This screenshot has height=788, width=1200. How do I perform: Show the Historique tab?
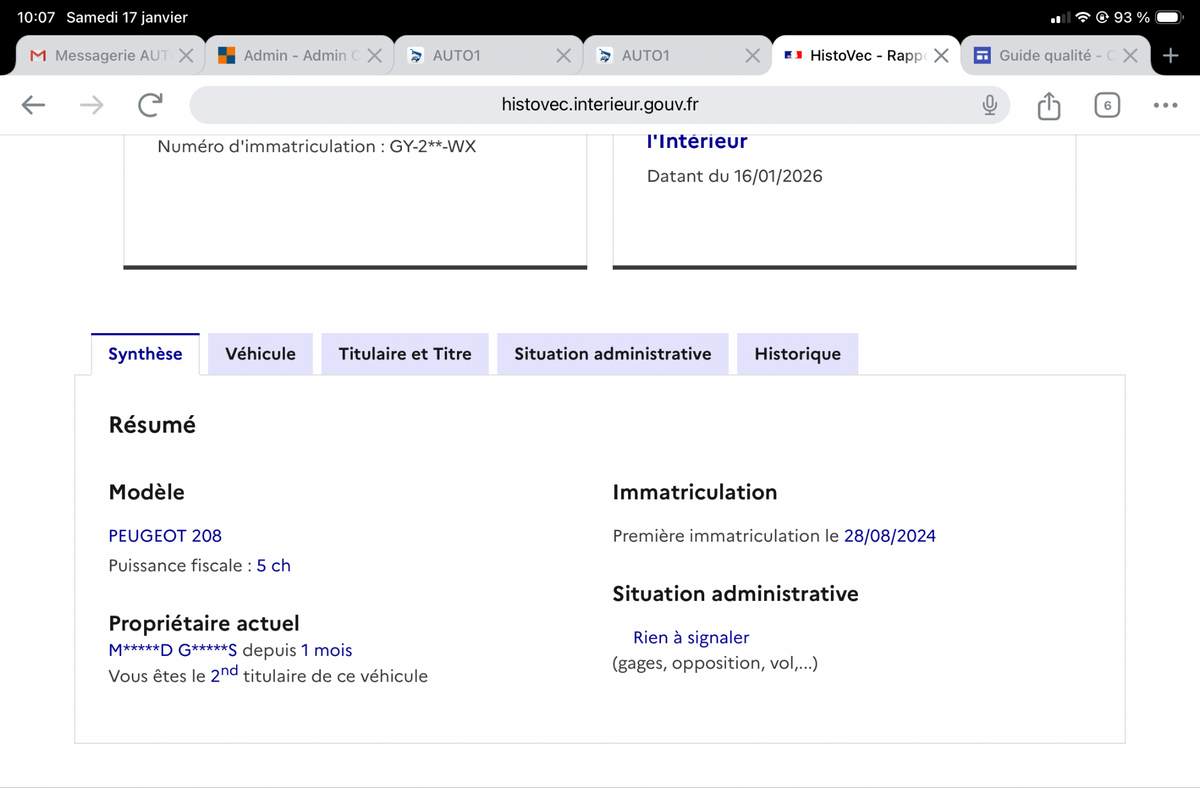coord(797,354)
